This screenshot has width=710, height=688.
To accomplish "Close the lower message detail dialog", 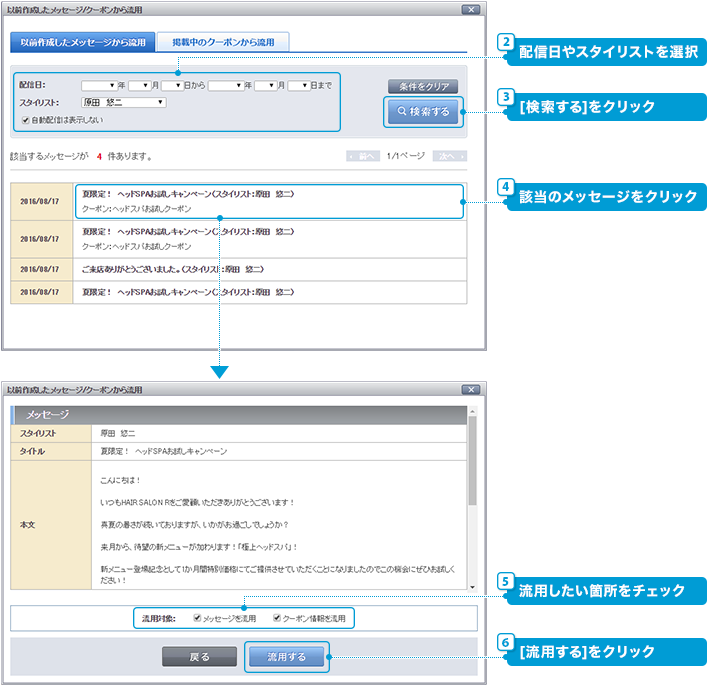I will tap(471, 389).
